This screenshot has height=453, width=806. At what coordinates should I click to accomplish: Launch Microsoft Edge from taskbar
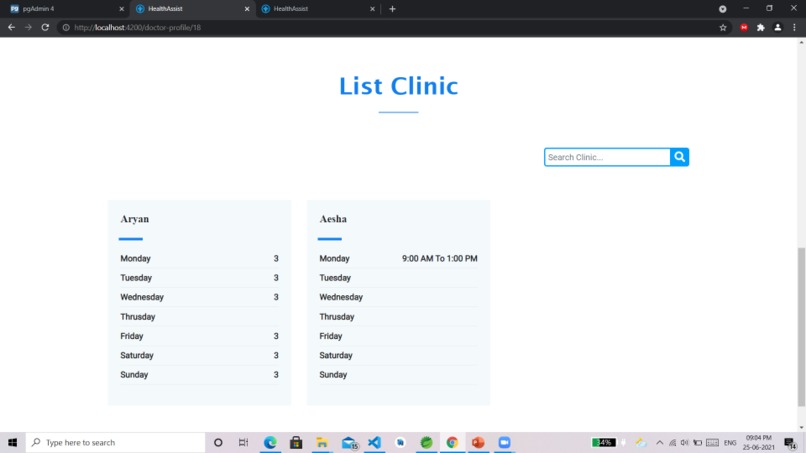click(270, 442)
